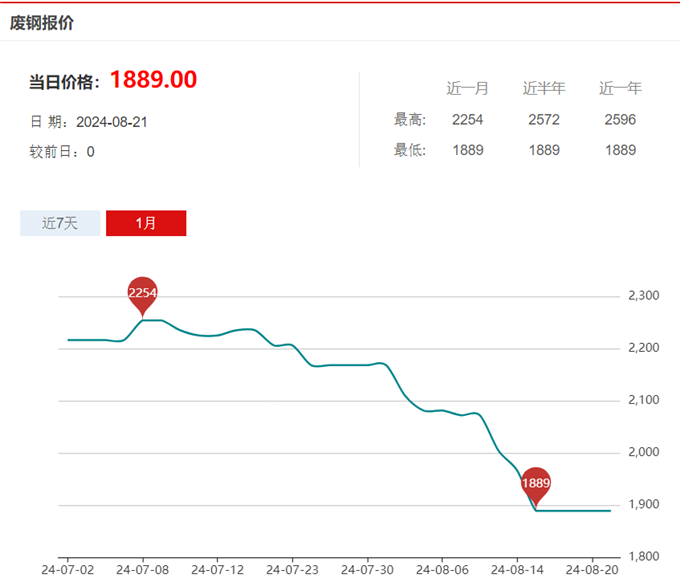Click the 24-07-08 x-axis date label
Image resolution: width=680 pixels, height=578 pixels.
click(143, 569)
